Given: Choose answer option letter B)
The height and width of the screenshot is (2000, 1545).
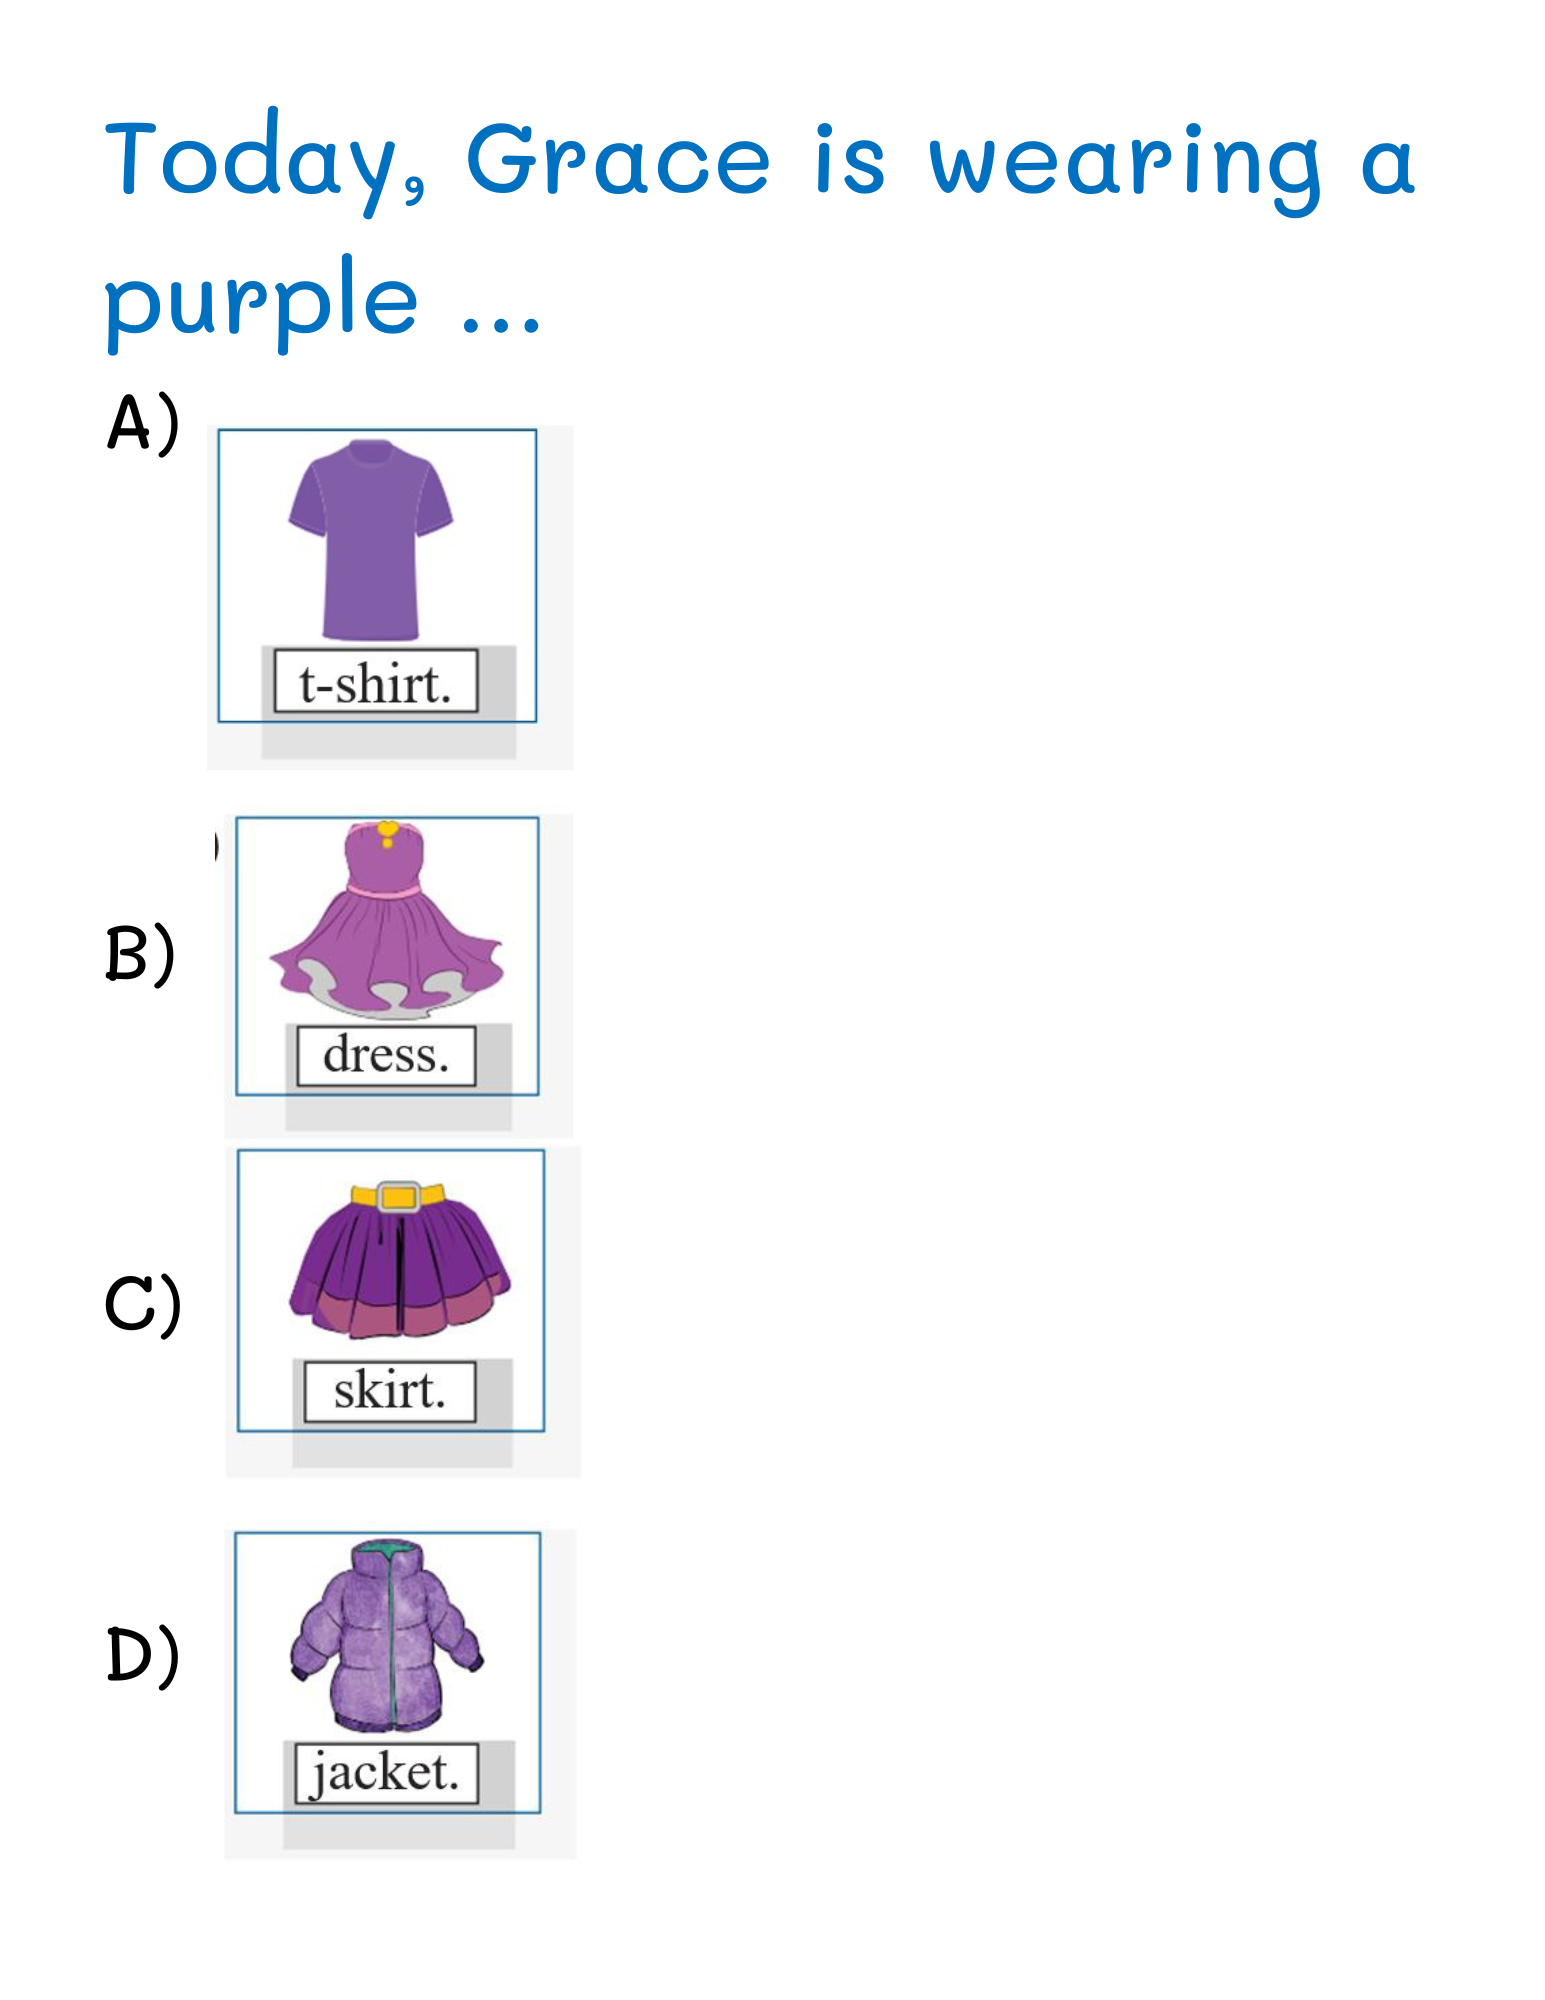Looking at the screenshot, I should 141,953.
